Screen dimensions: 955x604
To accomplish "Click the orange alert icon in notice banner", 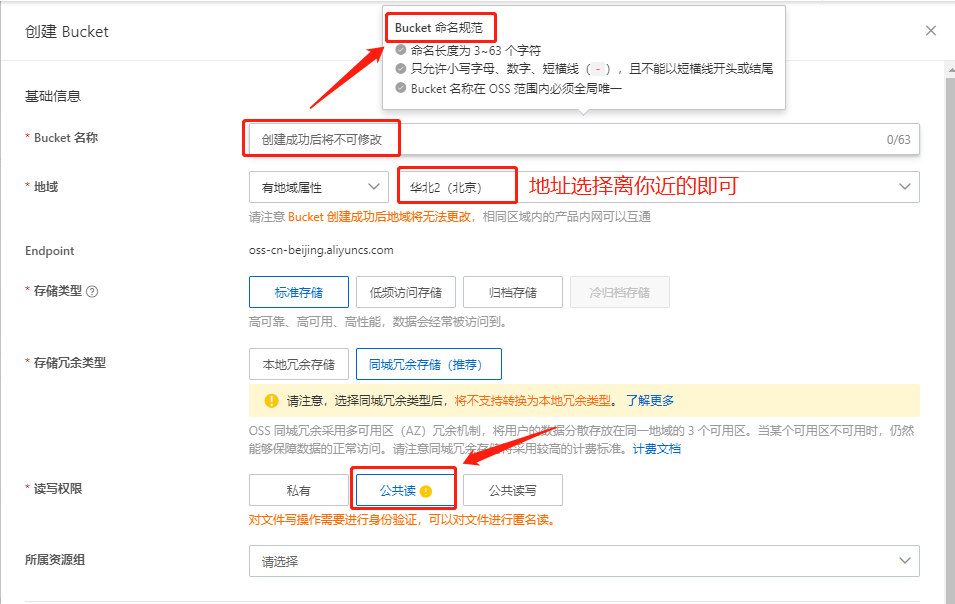I will 271,400.
